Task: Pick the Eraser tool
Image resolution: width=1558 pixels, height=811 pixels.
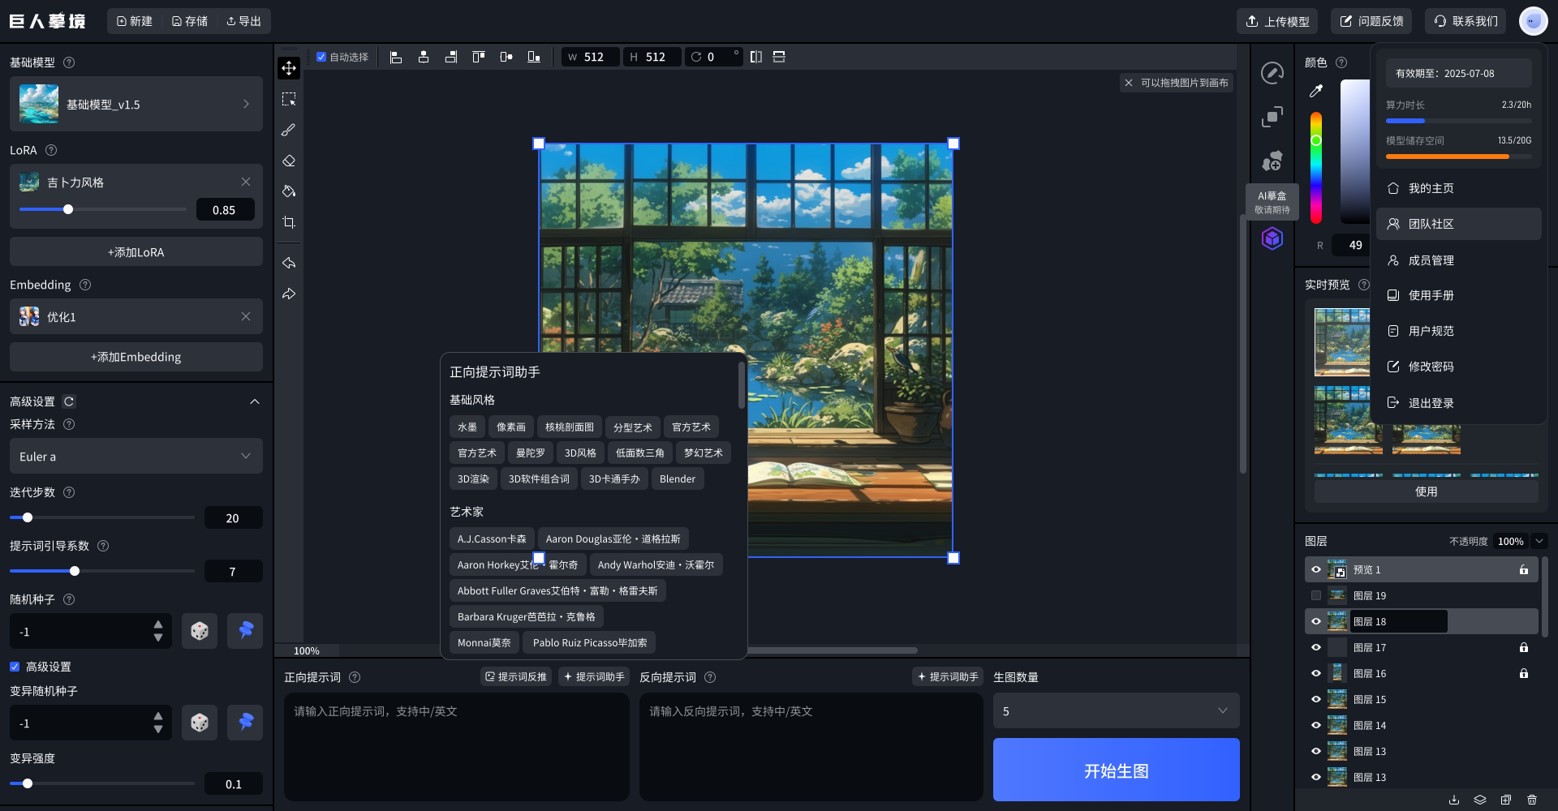Action: tap(288, 160)
